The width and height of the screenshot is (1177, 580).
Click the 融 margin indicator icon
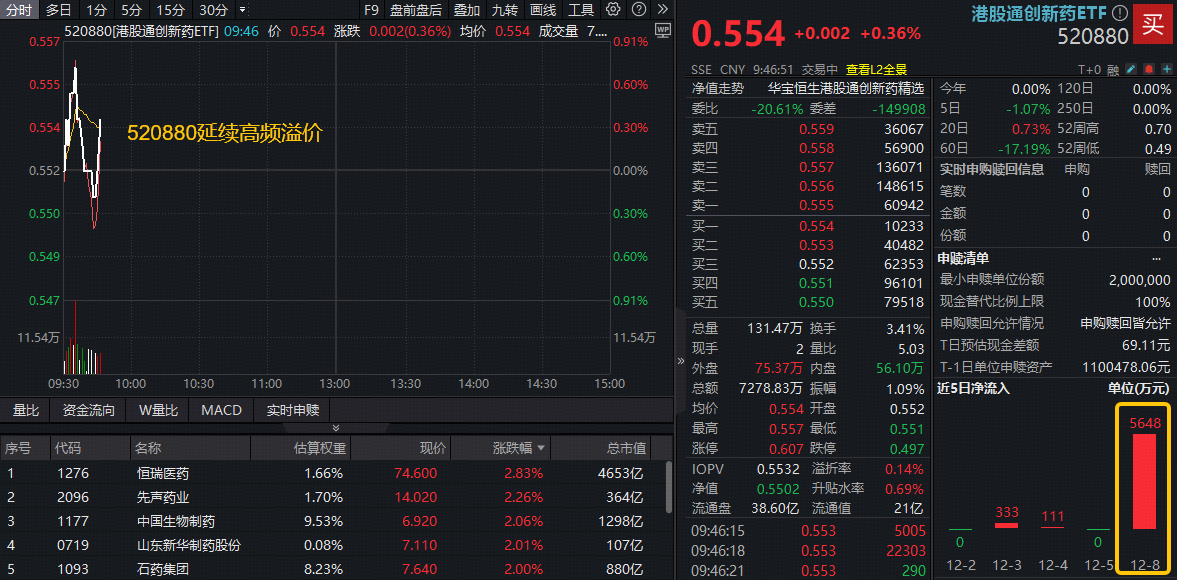[x=1113, y=68]
